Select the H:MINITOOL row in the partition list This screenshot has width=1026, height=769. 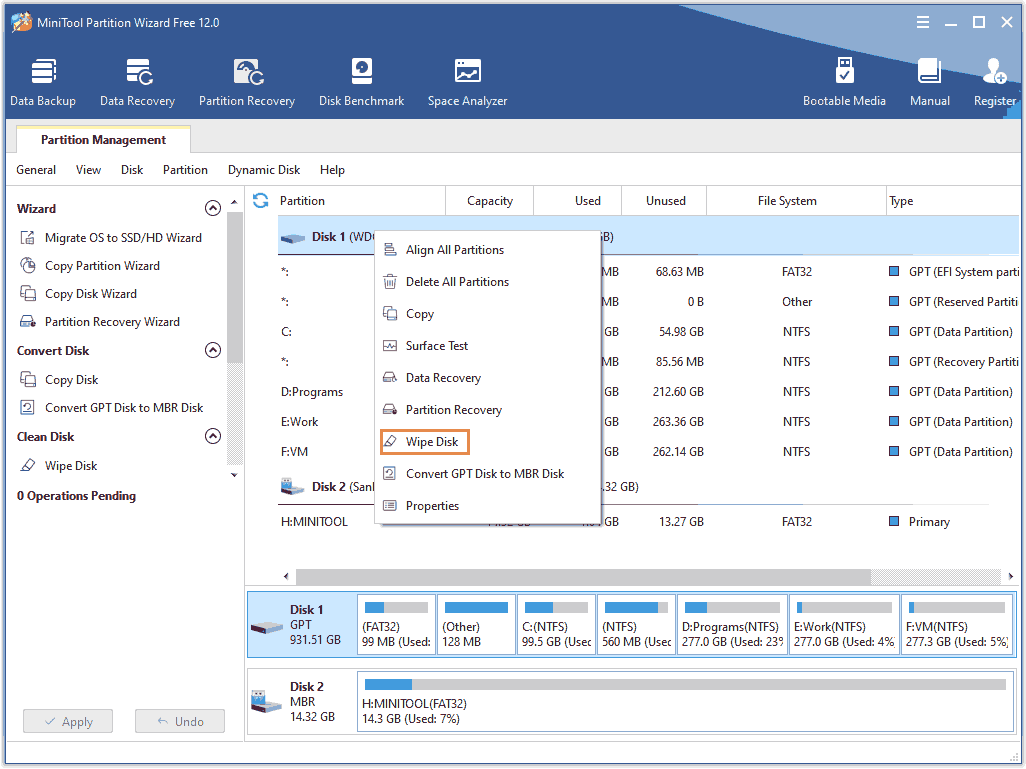[649, 522]
